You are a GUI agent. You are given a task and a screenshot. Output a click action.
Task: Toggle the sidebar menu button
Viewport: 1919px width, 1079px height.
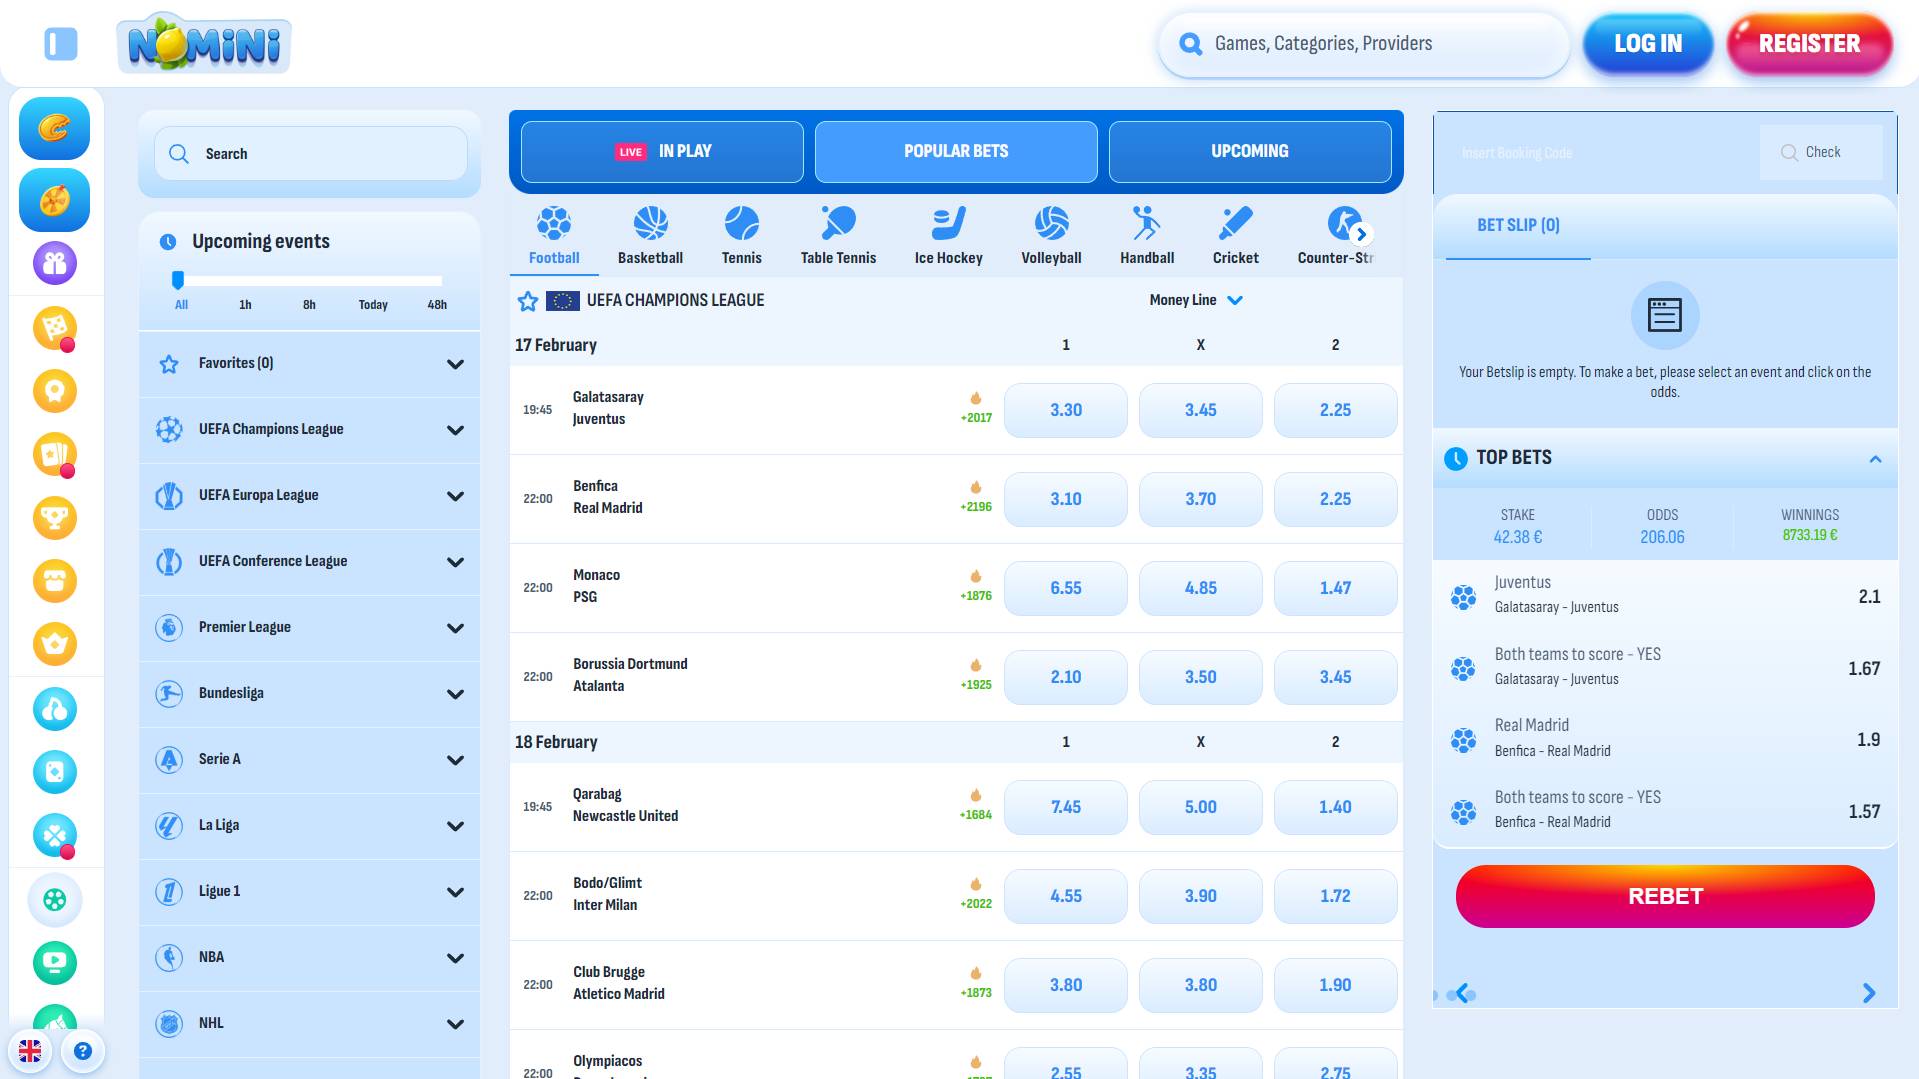61,44
